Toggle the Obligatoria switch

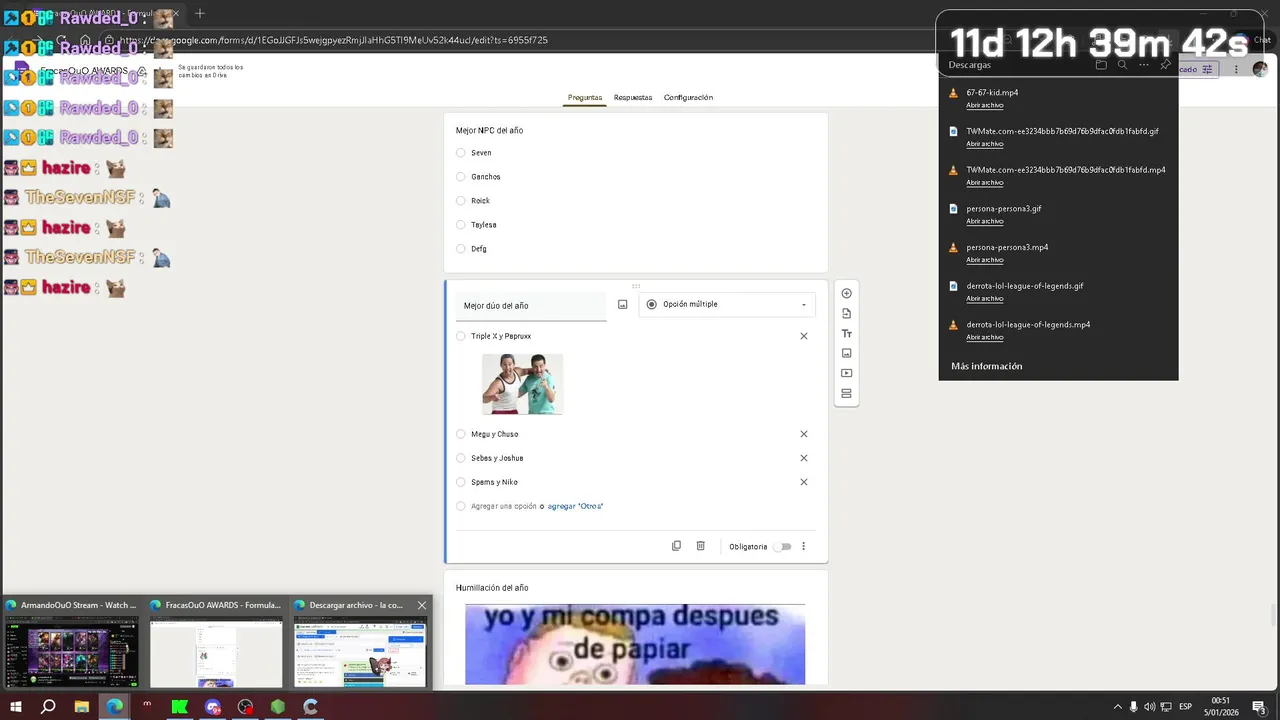tap(783, 547)
